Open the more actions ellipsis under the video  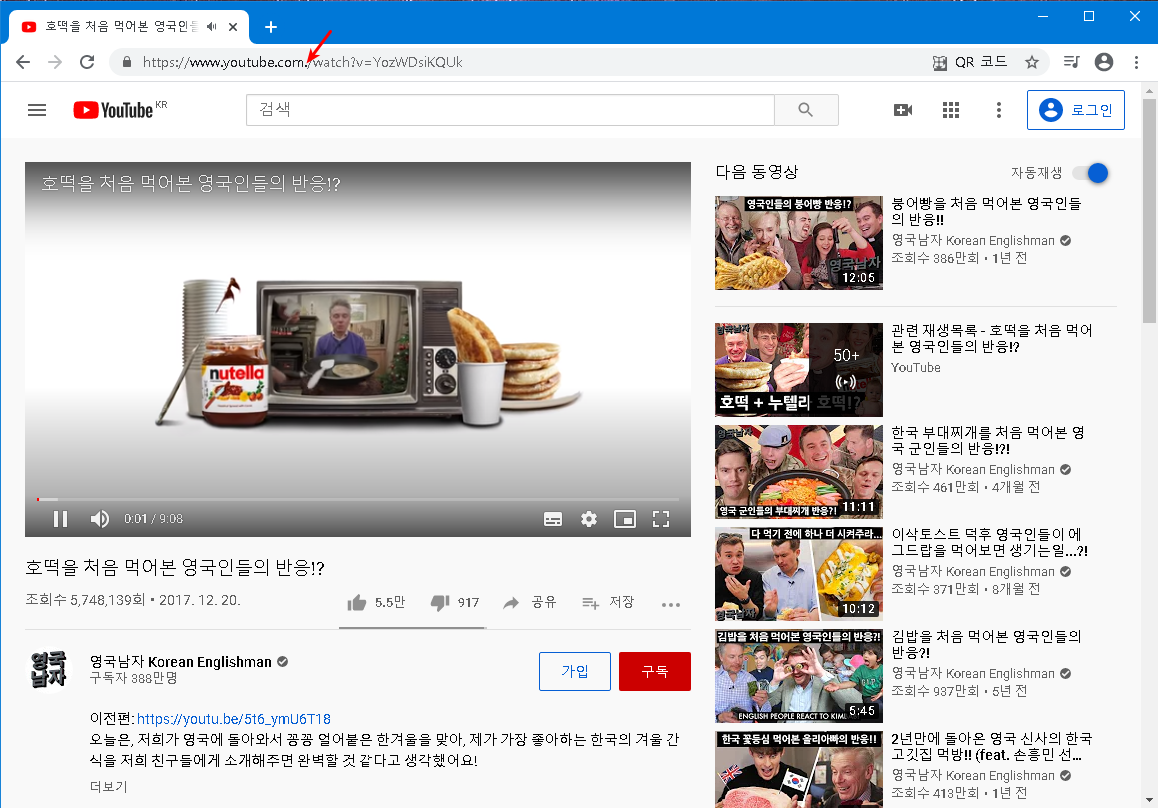(671, 603)
